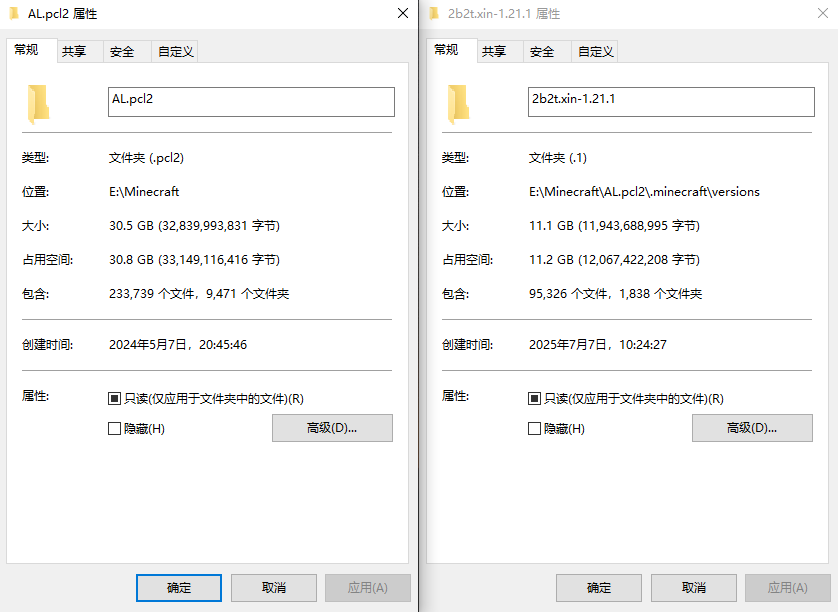Click the large folder icon for 2b2t.xin-1.21.1
This screenshot has width=838, height=612.
pos(459,103)
